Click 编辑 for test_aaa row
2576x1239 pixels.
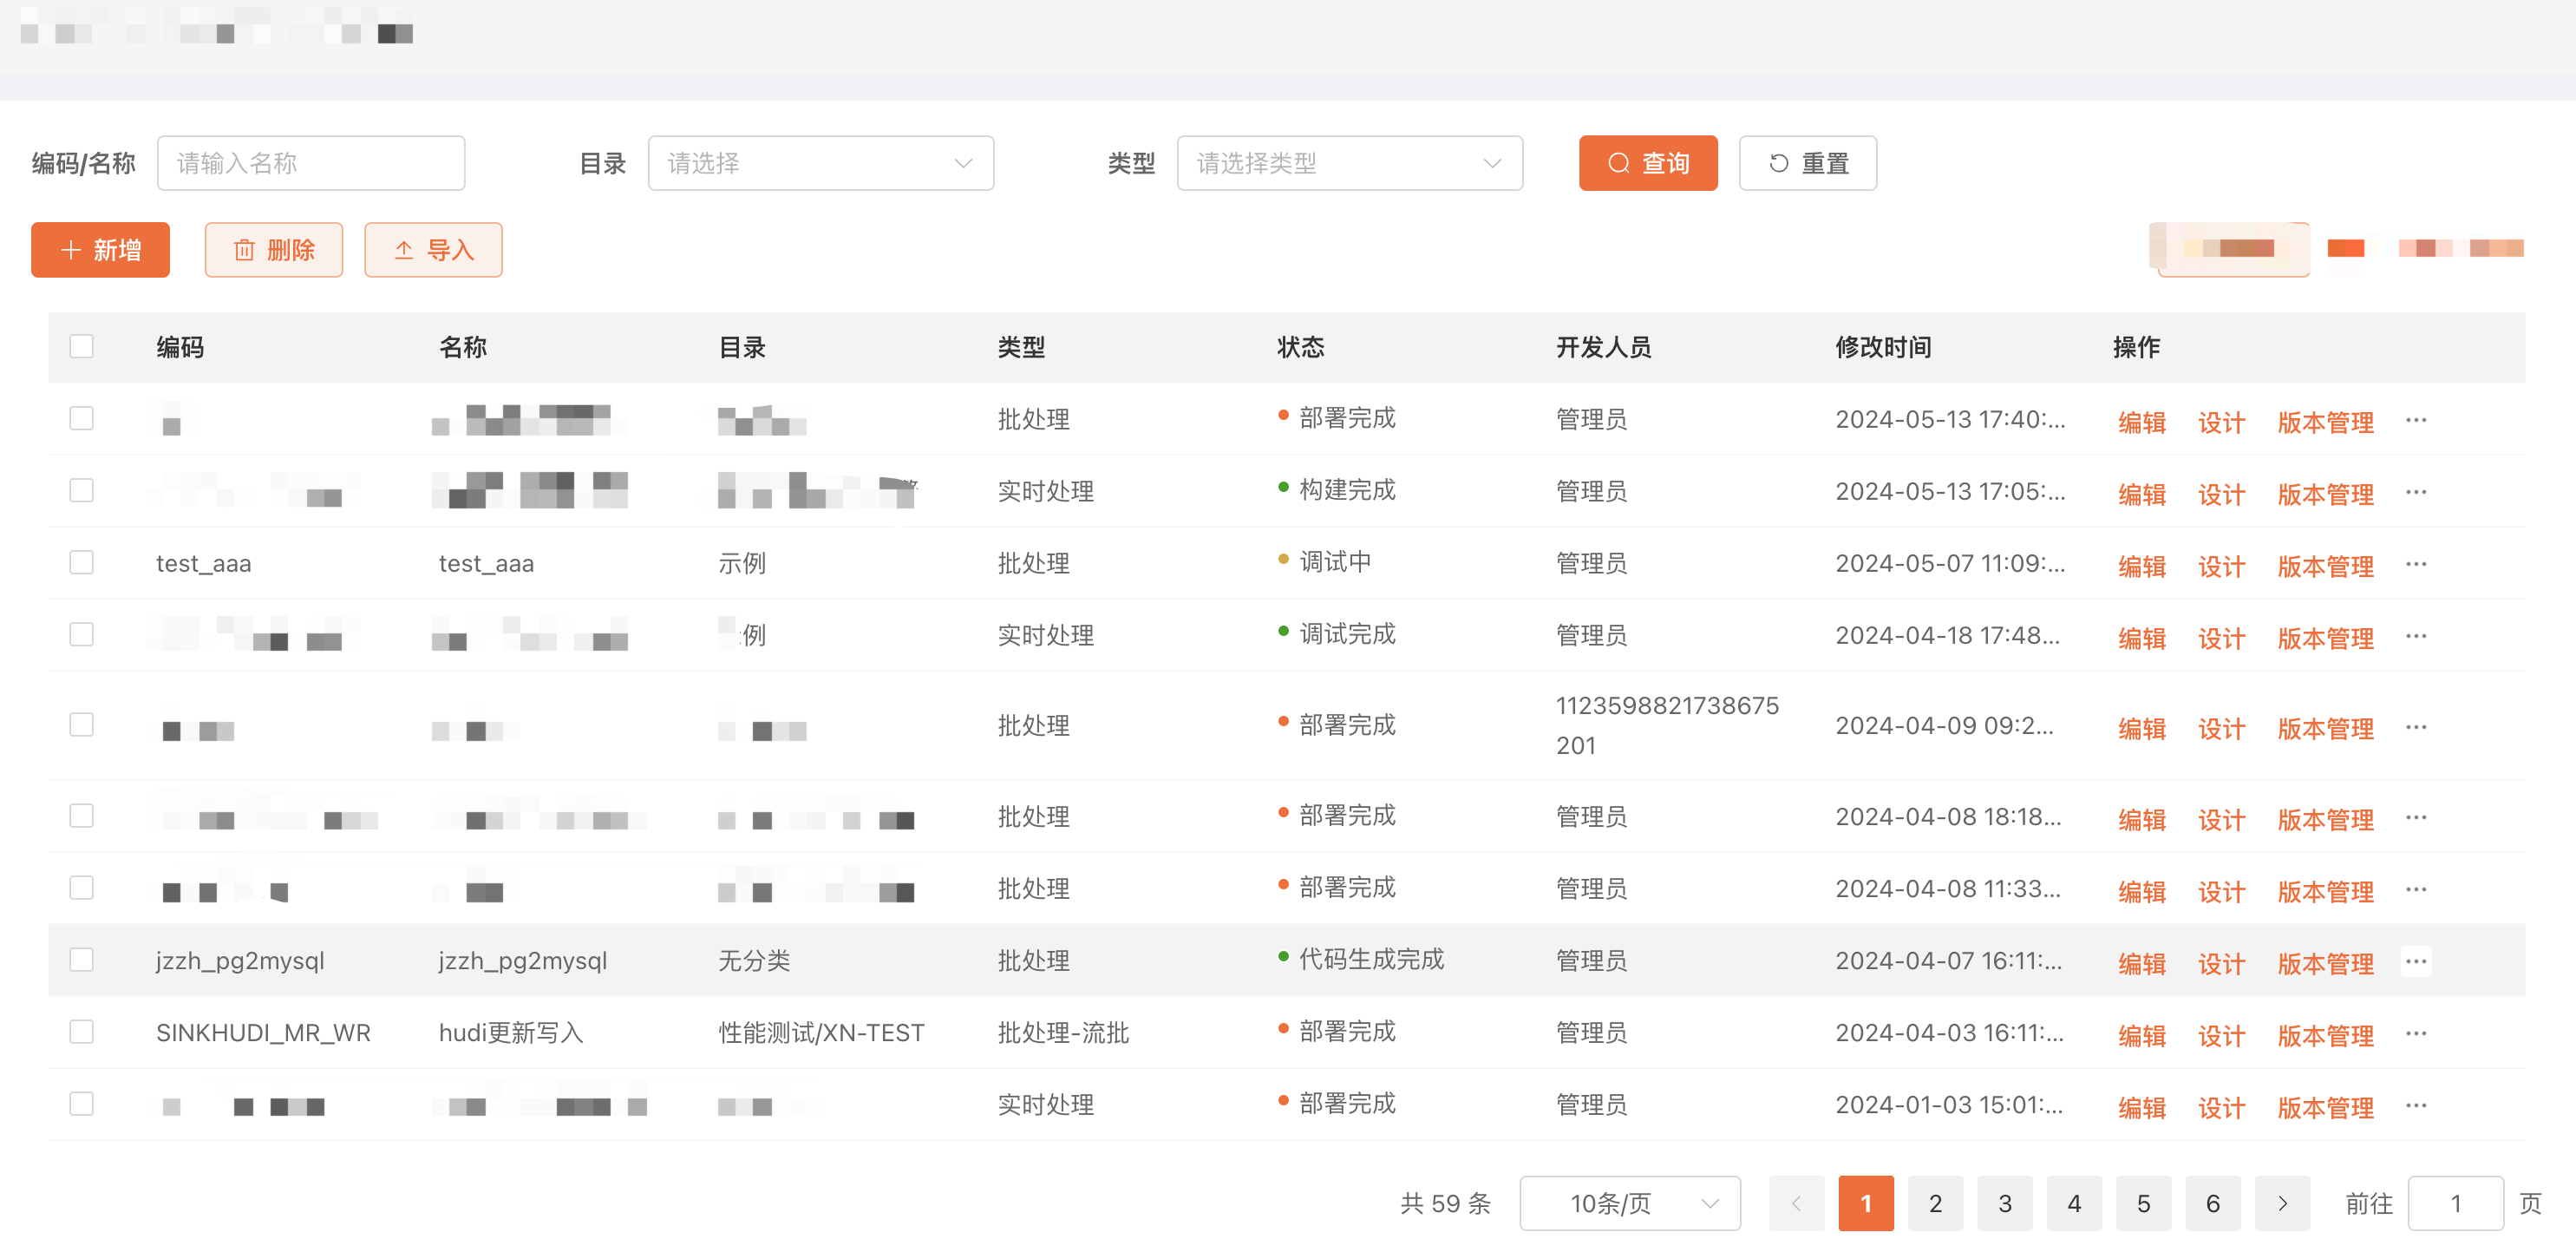(x=2142, y=566)
